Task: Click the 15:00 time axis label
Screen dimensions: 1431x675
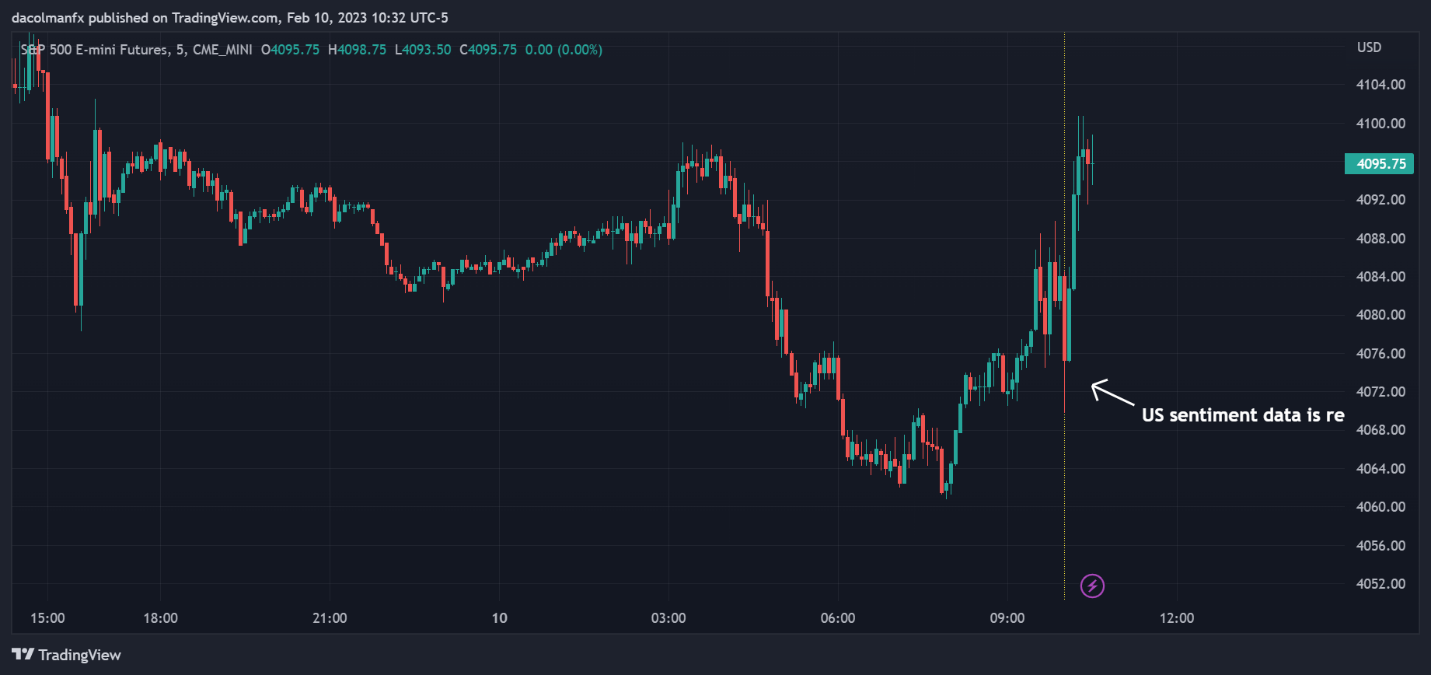Action: (48, 618)
